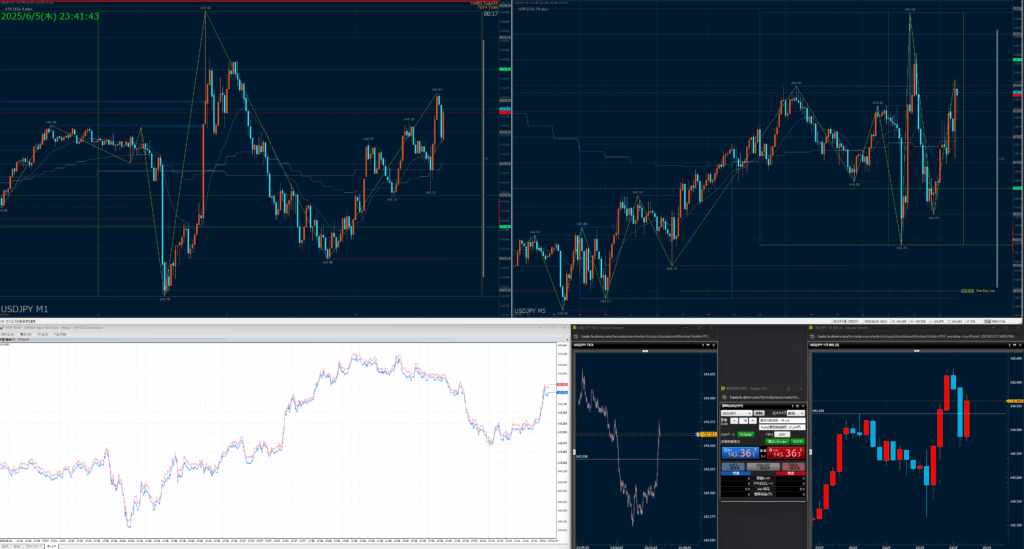Click the USDJPY TICK panel title
Image resolution: width=1024 pixels, height=549 pixels.
point(584,345)
